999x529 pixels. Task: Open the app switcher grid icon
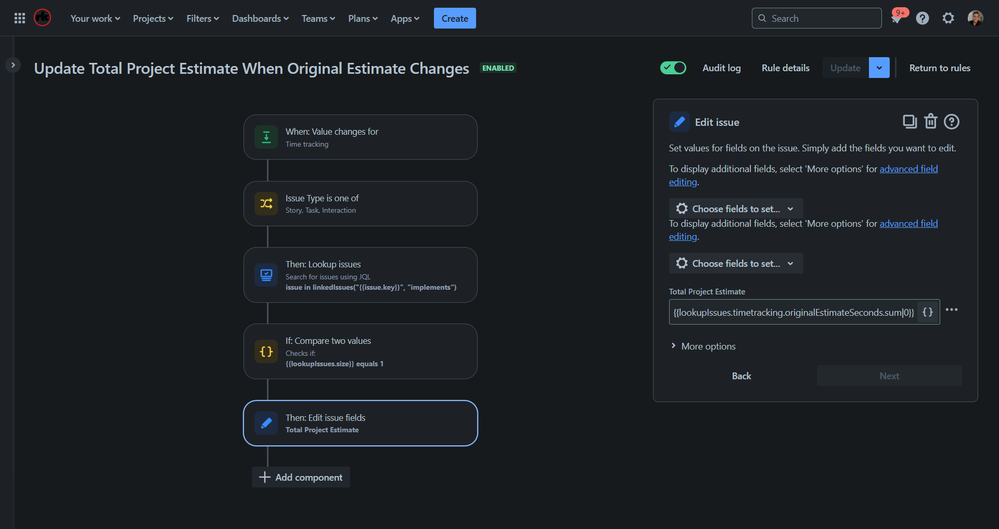(20, 18)
